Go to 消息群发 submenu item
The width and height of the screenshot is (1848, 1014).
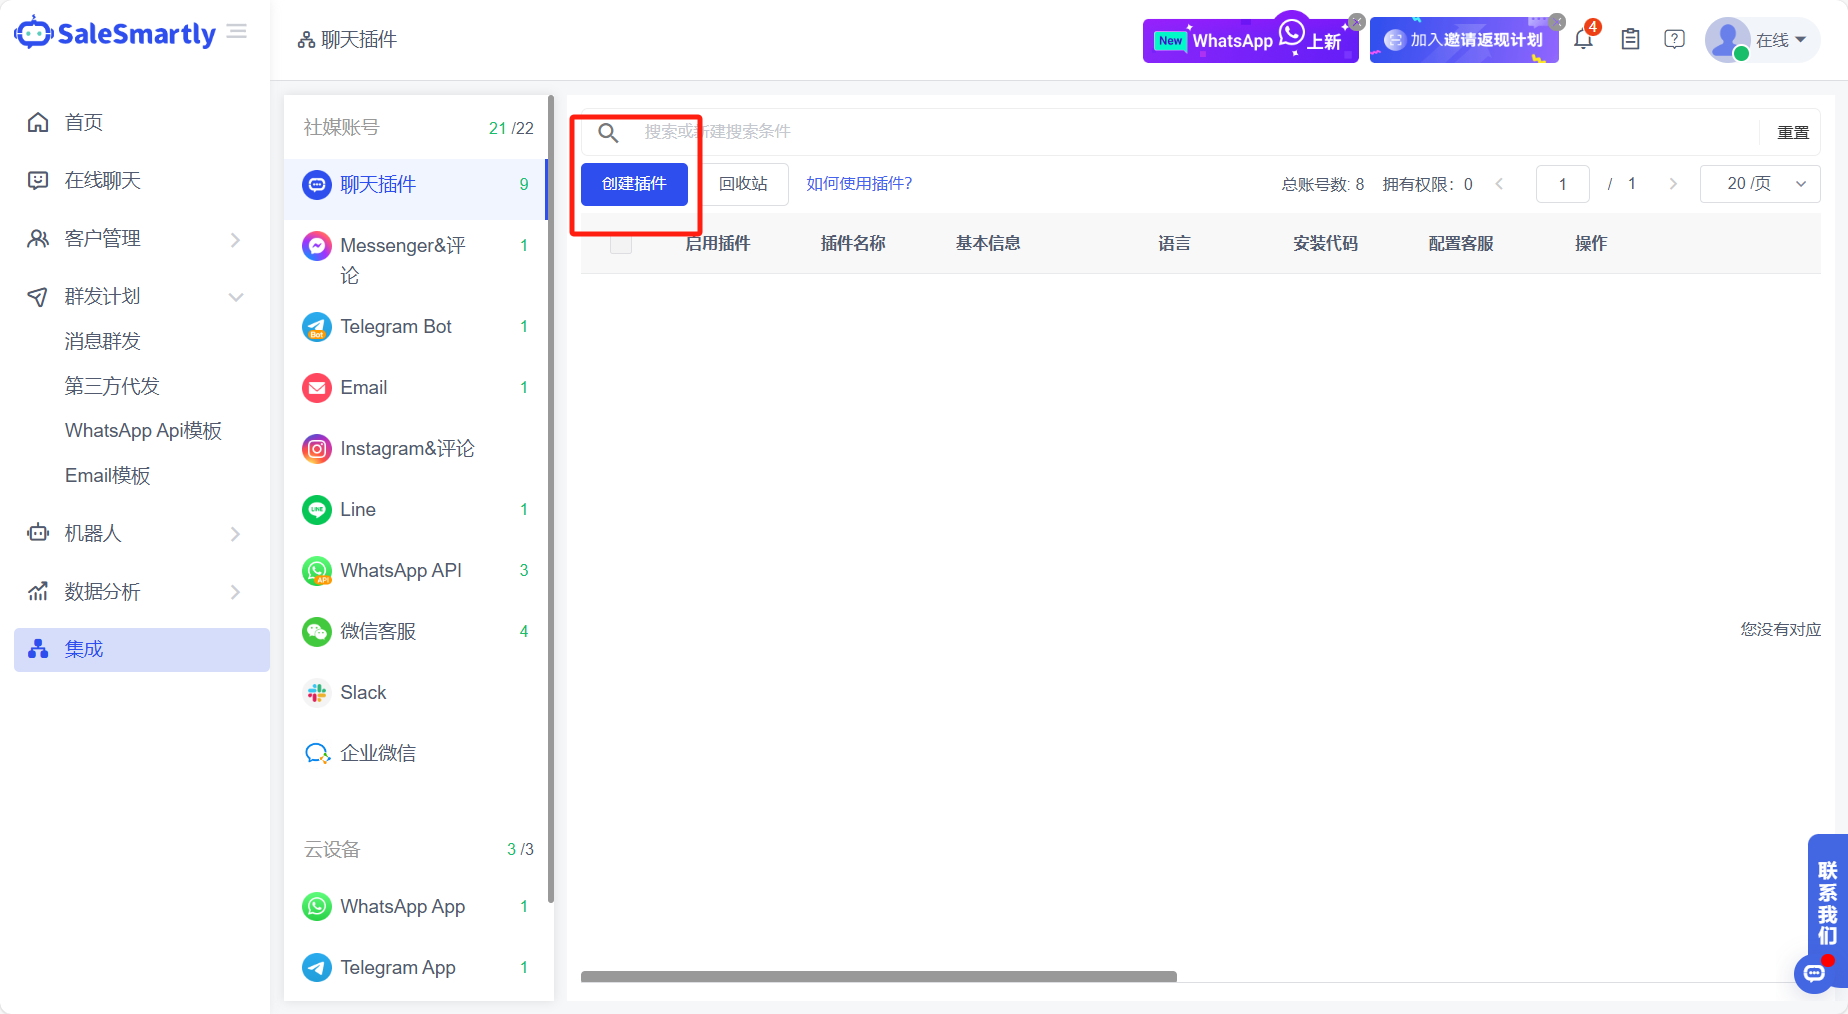pyautogui.click(x=102, y=342)
